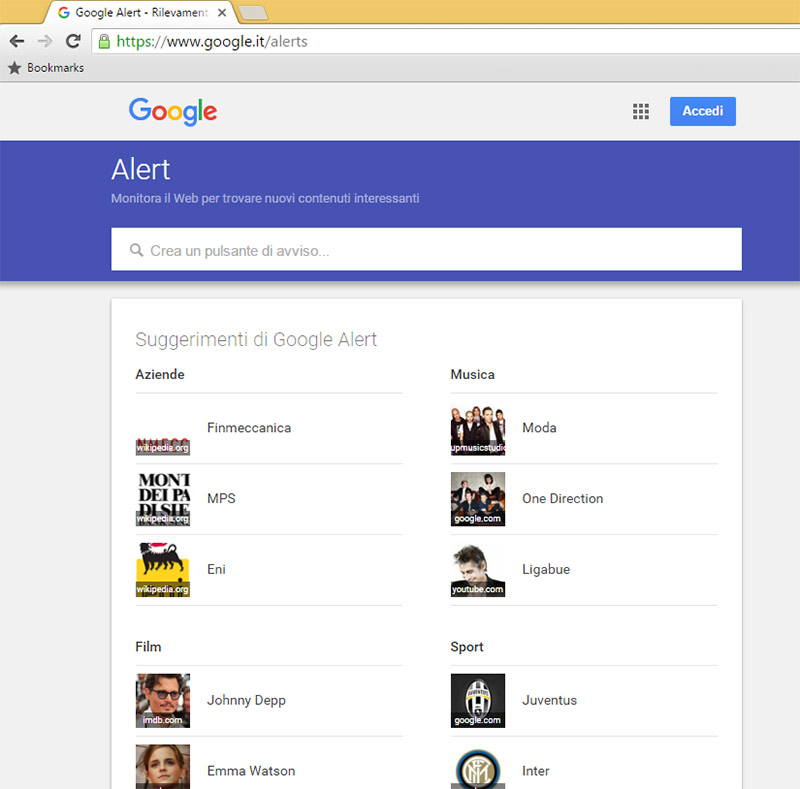This screenshot has height=789, width=800.
Task: Open the Google apps grid icon
Action: [x=641, y=111]
